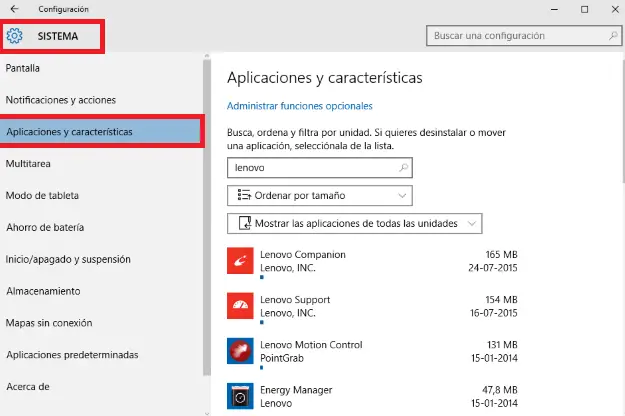This screenshot has width=625, height=416.
Task: Maximize the Configuración window
Action: (584, 9)
